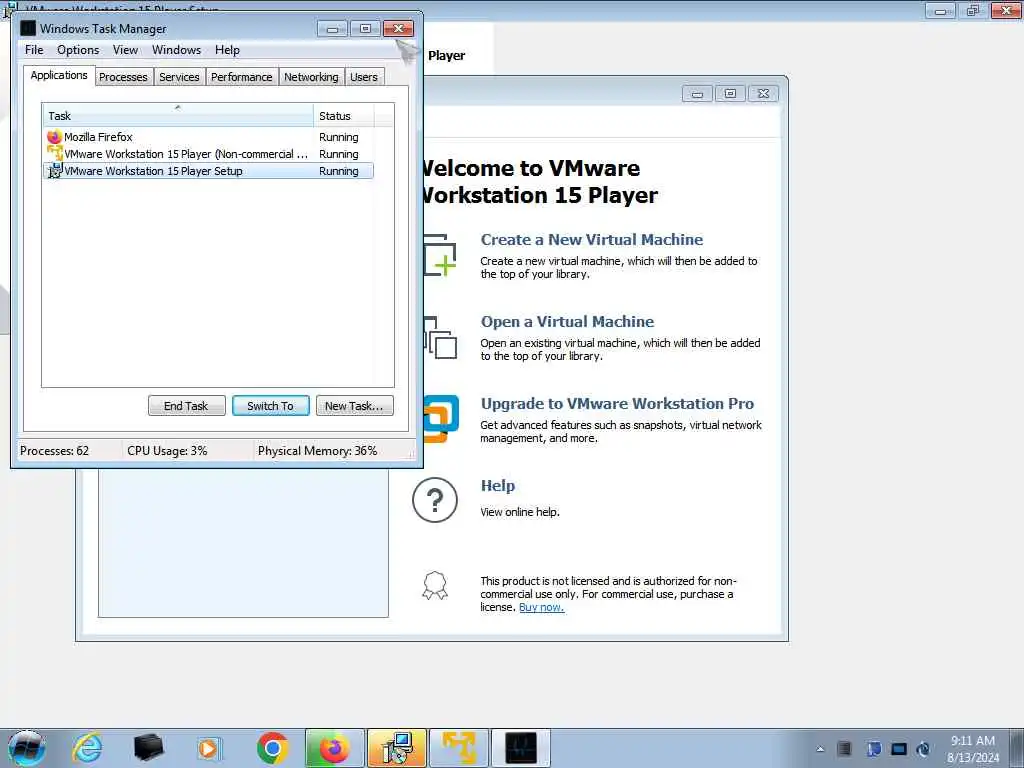This screenshot has width=1024, height=768.
Task: Open the Create a New Virtual Machine icon
Action: [440, 255]
